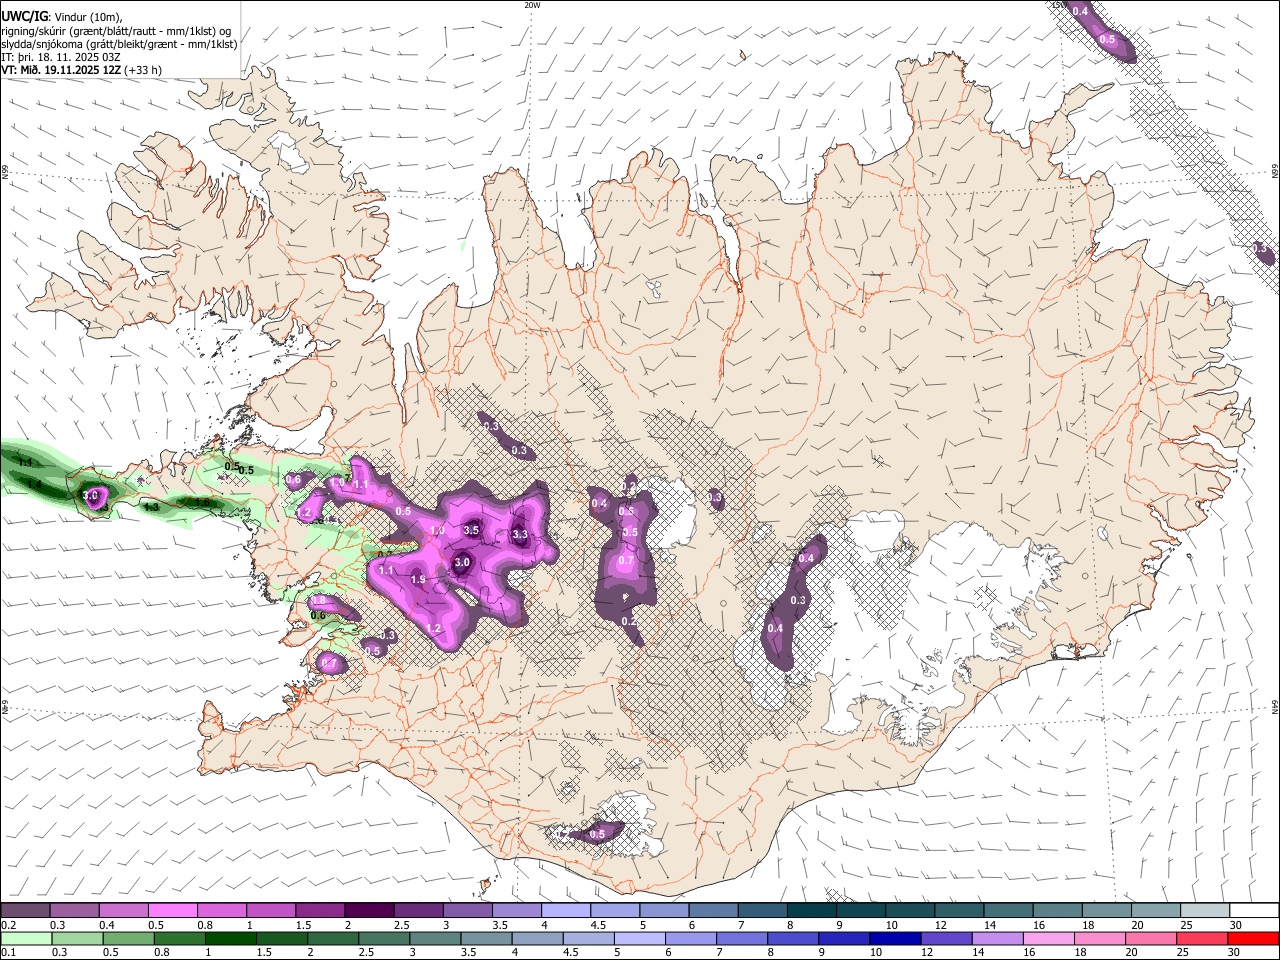
Task: Click the '1.6' rain value on the map
Action: [202, 503]
